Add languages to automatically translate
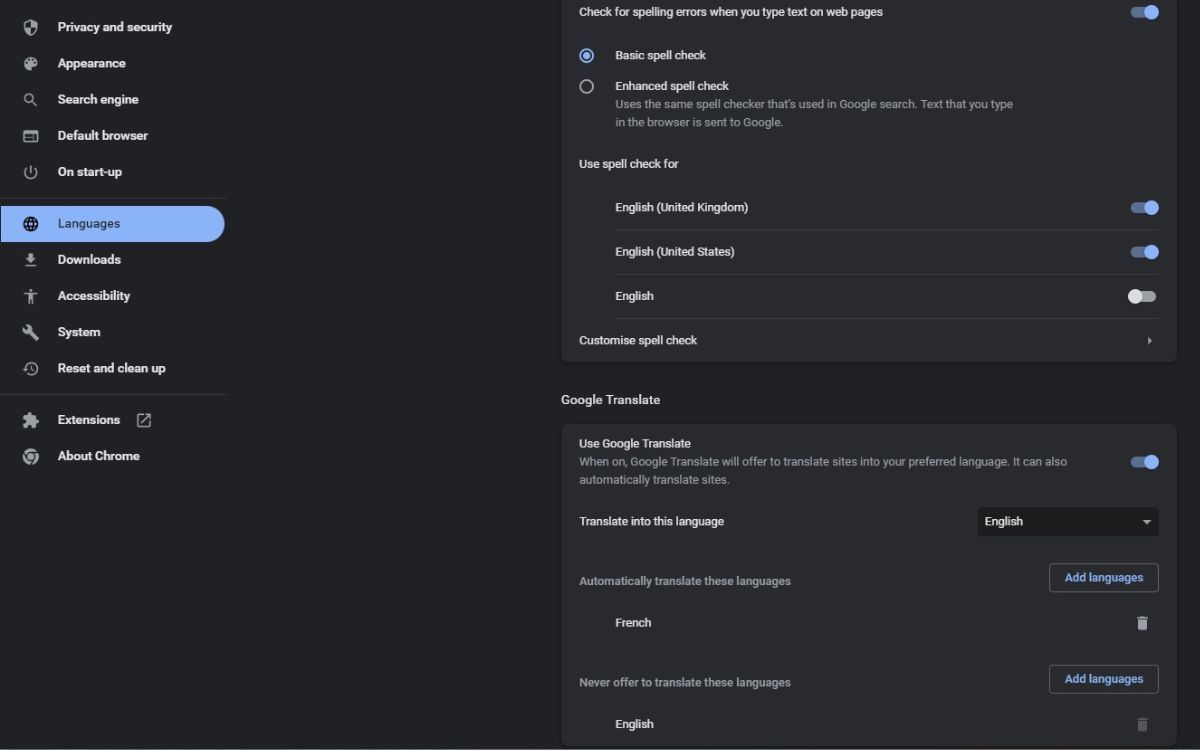1200x750 pixels. (1103, 578)
